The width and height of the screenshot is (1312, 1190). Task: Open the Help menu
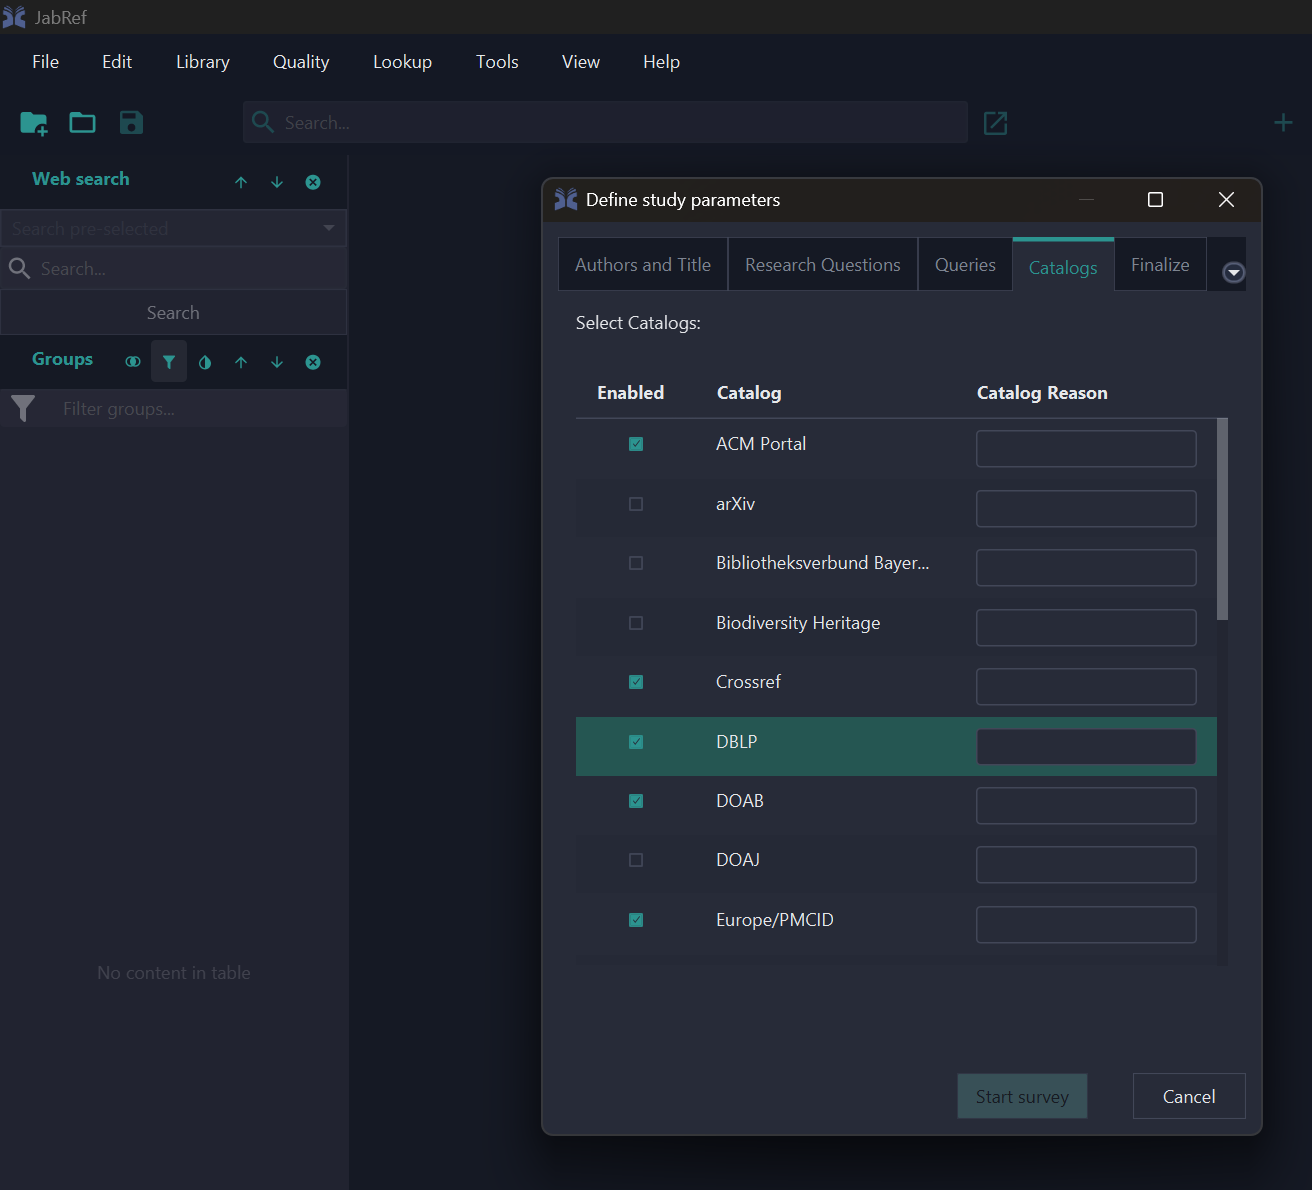661,62
